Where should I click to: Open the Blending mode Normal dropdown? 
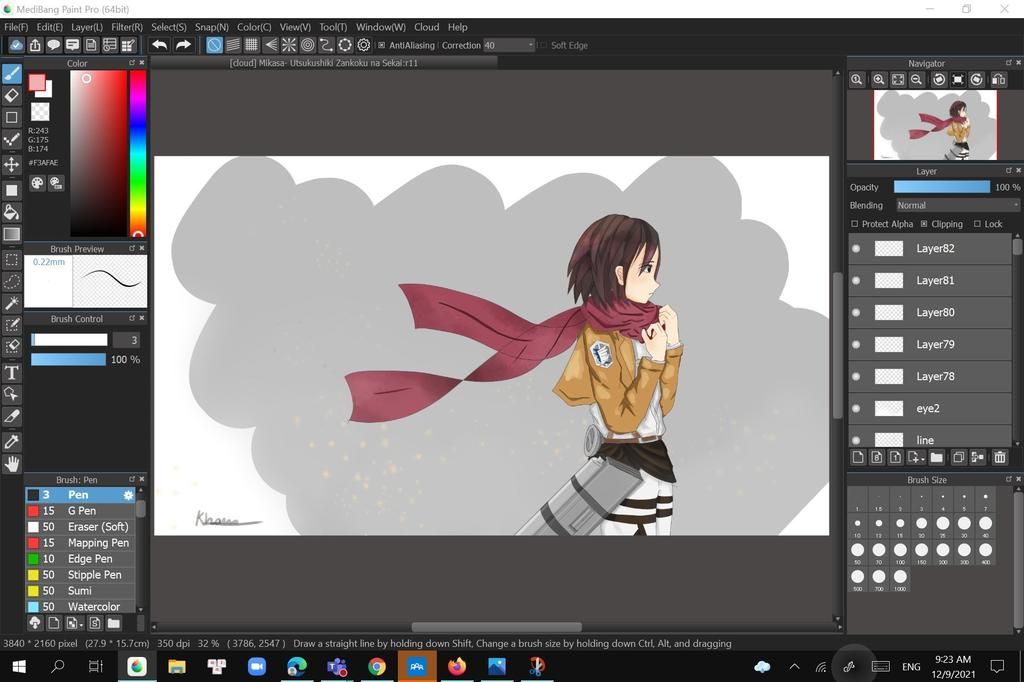point(957,205)
